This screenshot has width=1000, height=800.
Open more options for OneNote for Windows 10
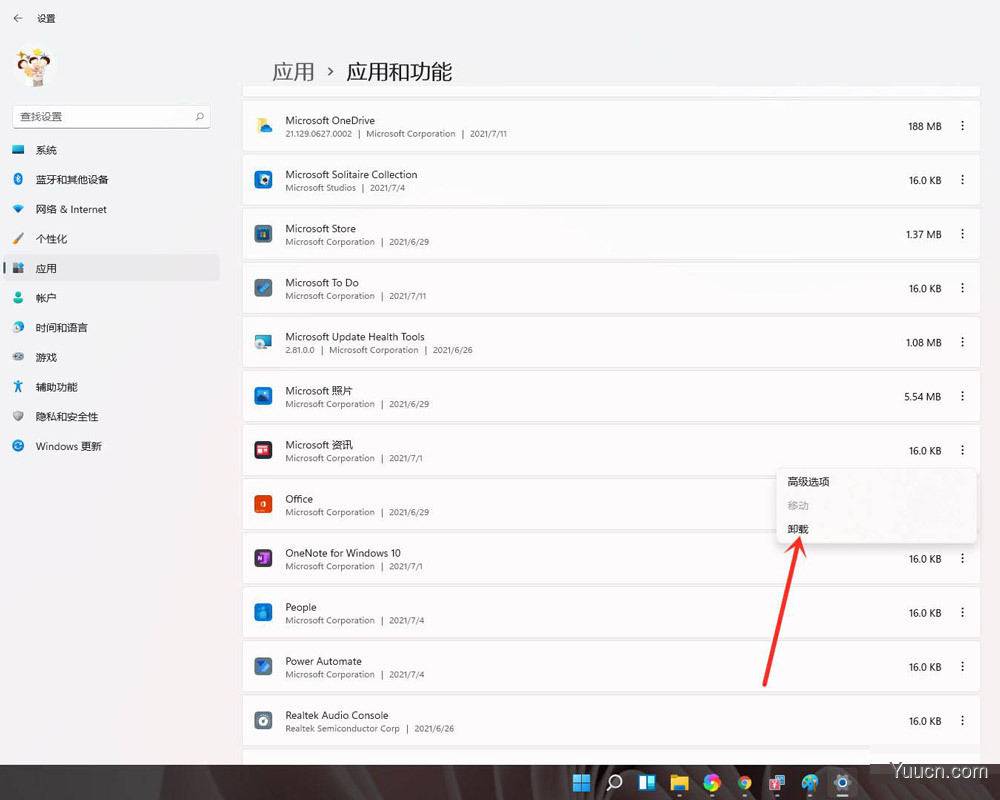(x=962, y=559)
